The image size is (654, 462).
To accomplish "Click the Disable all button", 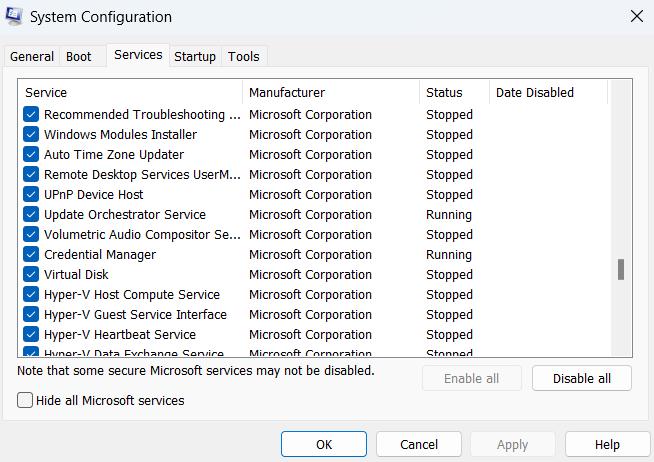I will [582, 379].
